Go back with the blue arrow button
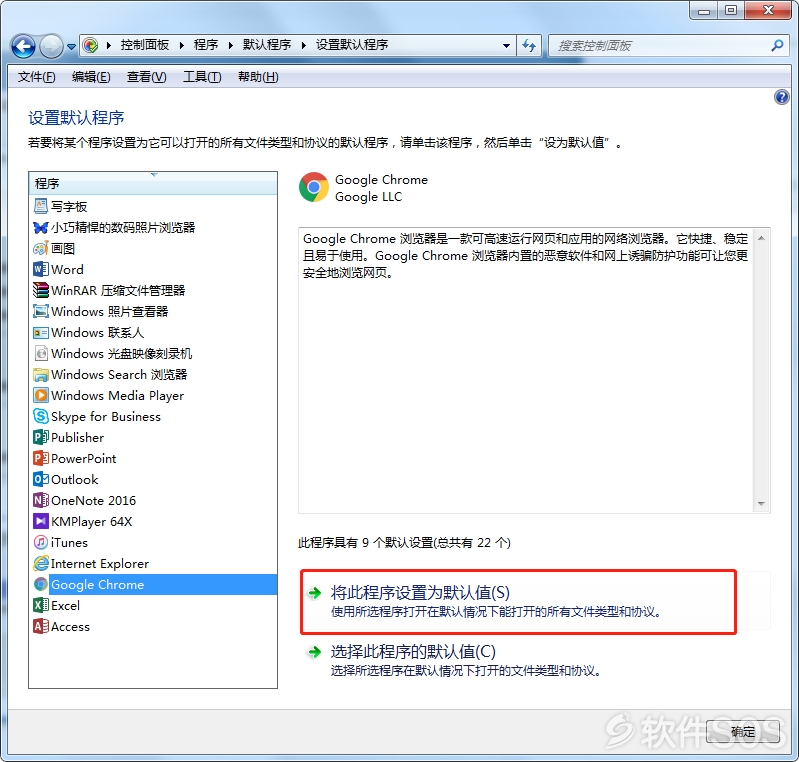This screenshot has height=762, width=799. 23,46
